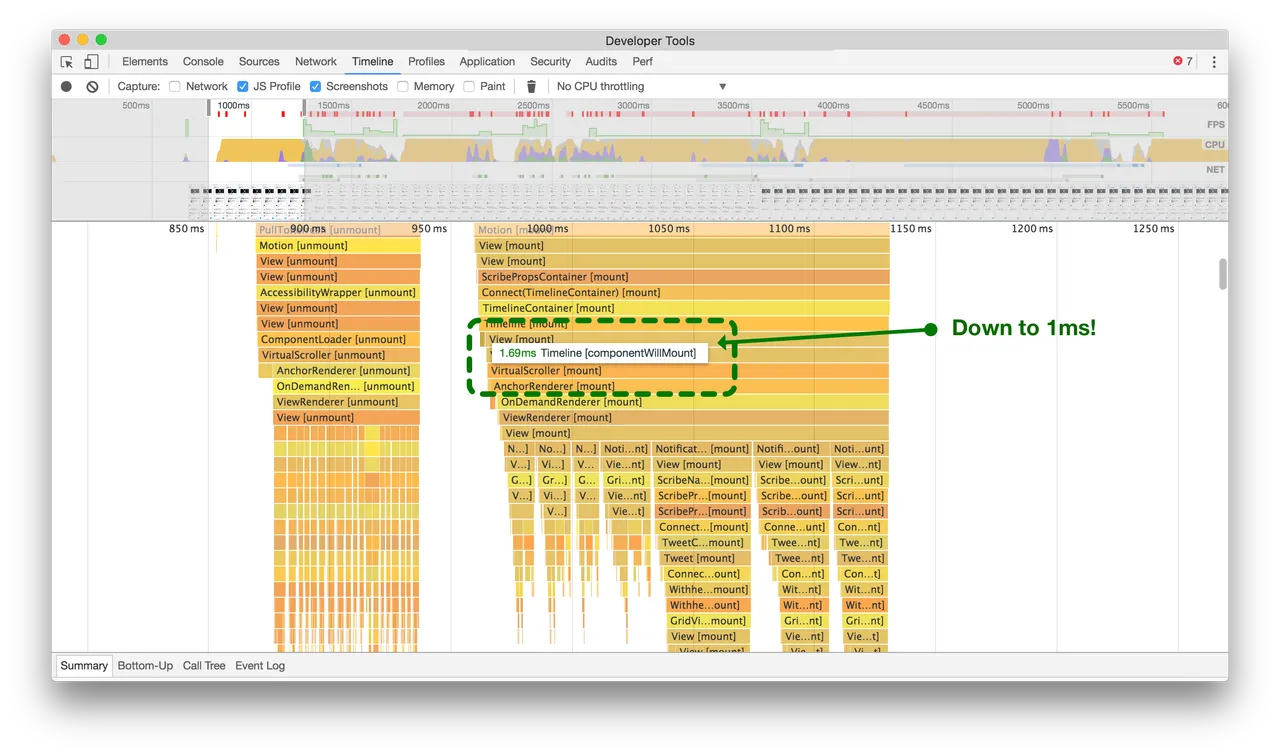Open the console error count badge showing 7

[x=1182, y=61]
